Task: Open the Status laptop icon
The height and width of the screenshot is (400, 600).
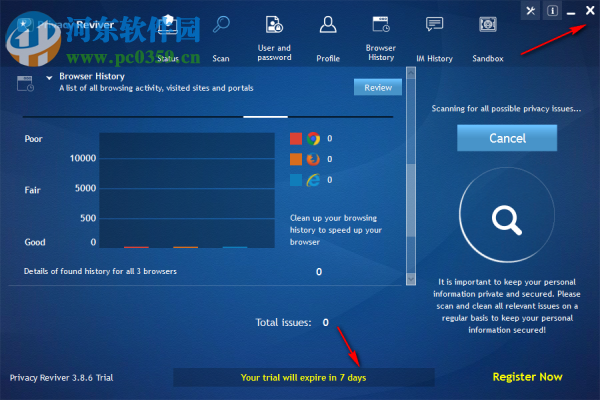Action: click(168, 24)
